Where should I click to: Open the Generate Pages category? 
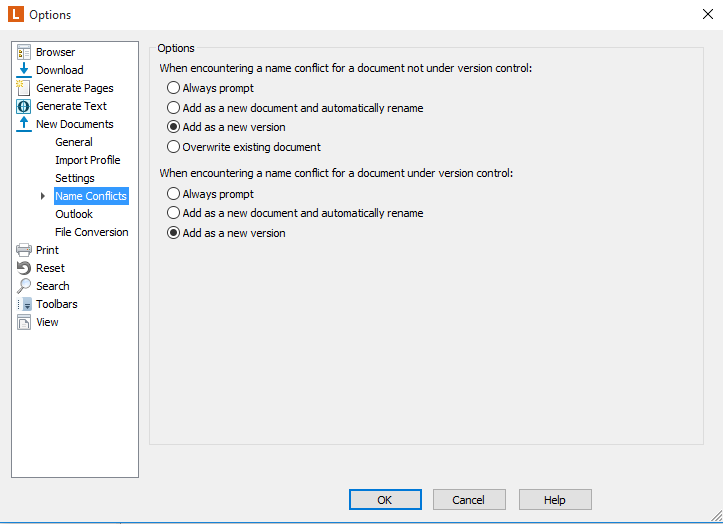pyautogui.click(x=75, y=88)
